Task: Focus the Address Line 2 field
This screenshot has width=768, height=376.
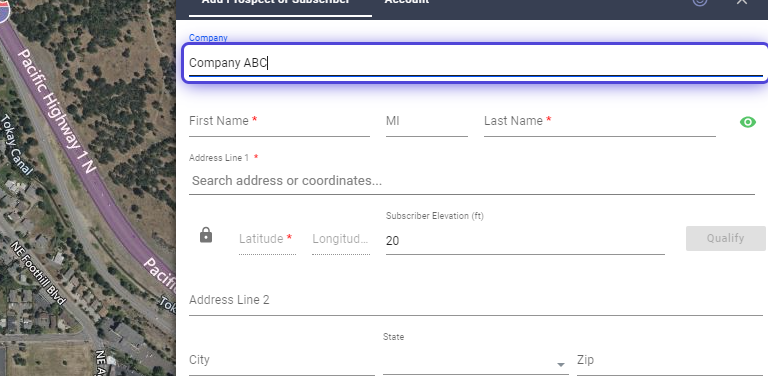Action: 476,300
